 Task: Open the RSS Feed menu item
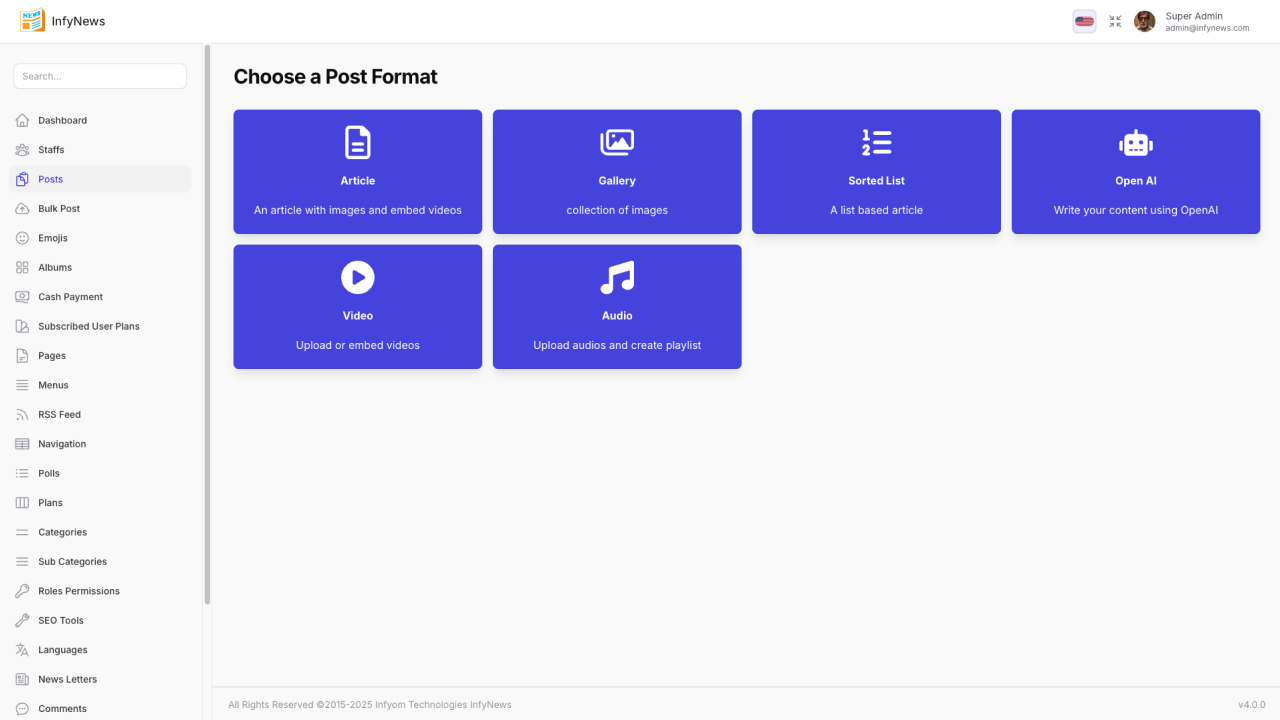pos(59,415)
